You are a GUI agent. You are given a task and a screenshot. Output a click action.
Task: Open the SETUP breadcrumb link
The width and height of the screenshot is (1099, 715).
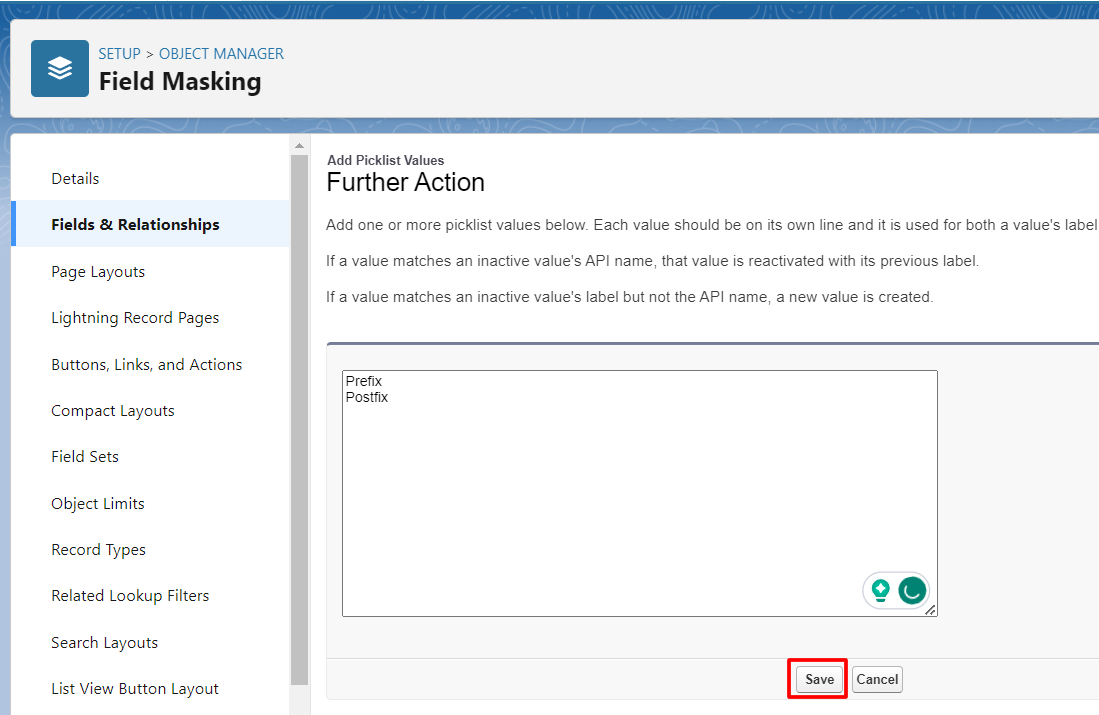119,54
